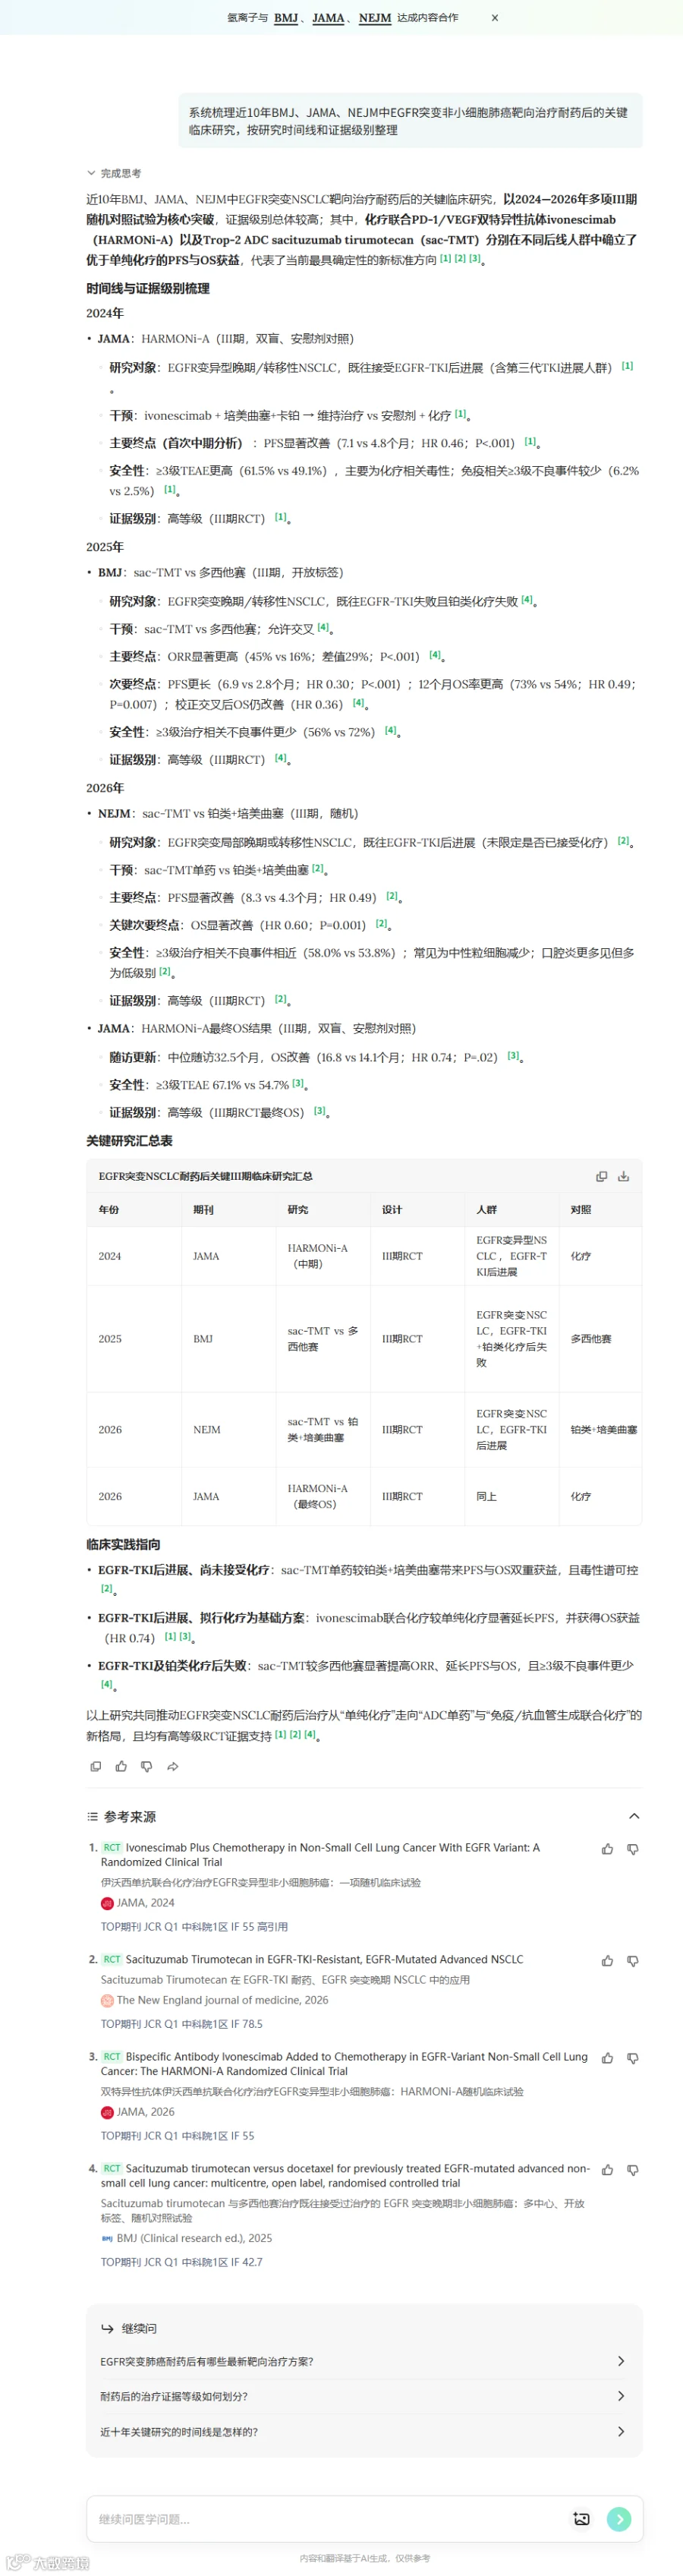Viewport: 683px width, 2576px height.
Task: Click the 继续问 follow-up section header
Action: point(129,2328)
